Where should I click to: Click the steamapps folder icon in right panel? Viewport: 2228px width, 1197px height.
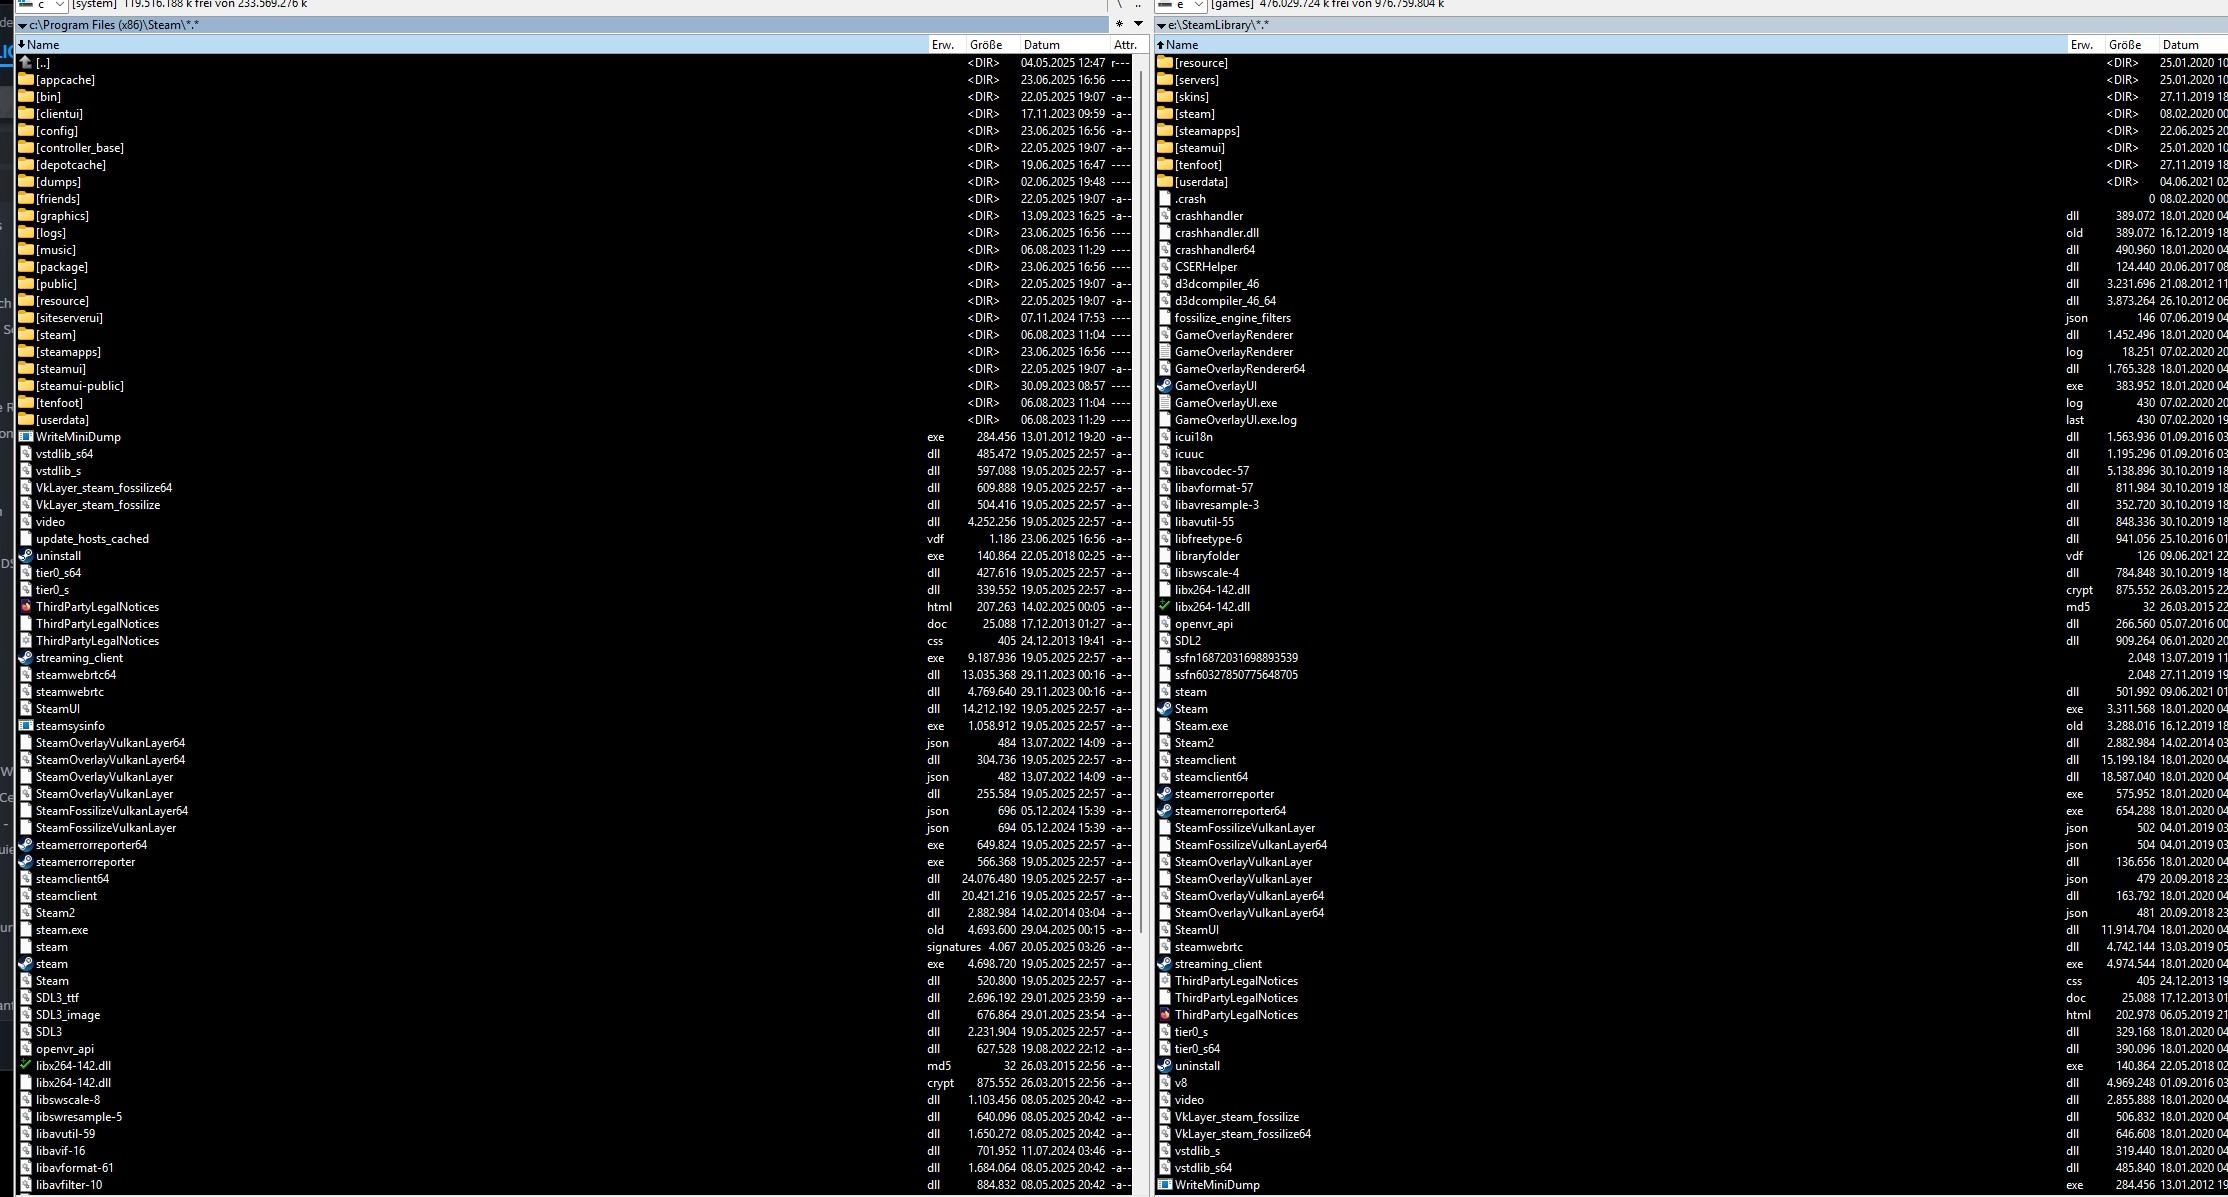(1164, 131)
